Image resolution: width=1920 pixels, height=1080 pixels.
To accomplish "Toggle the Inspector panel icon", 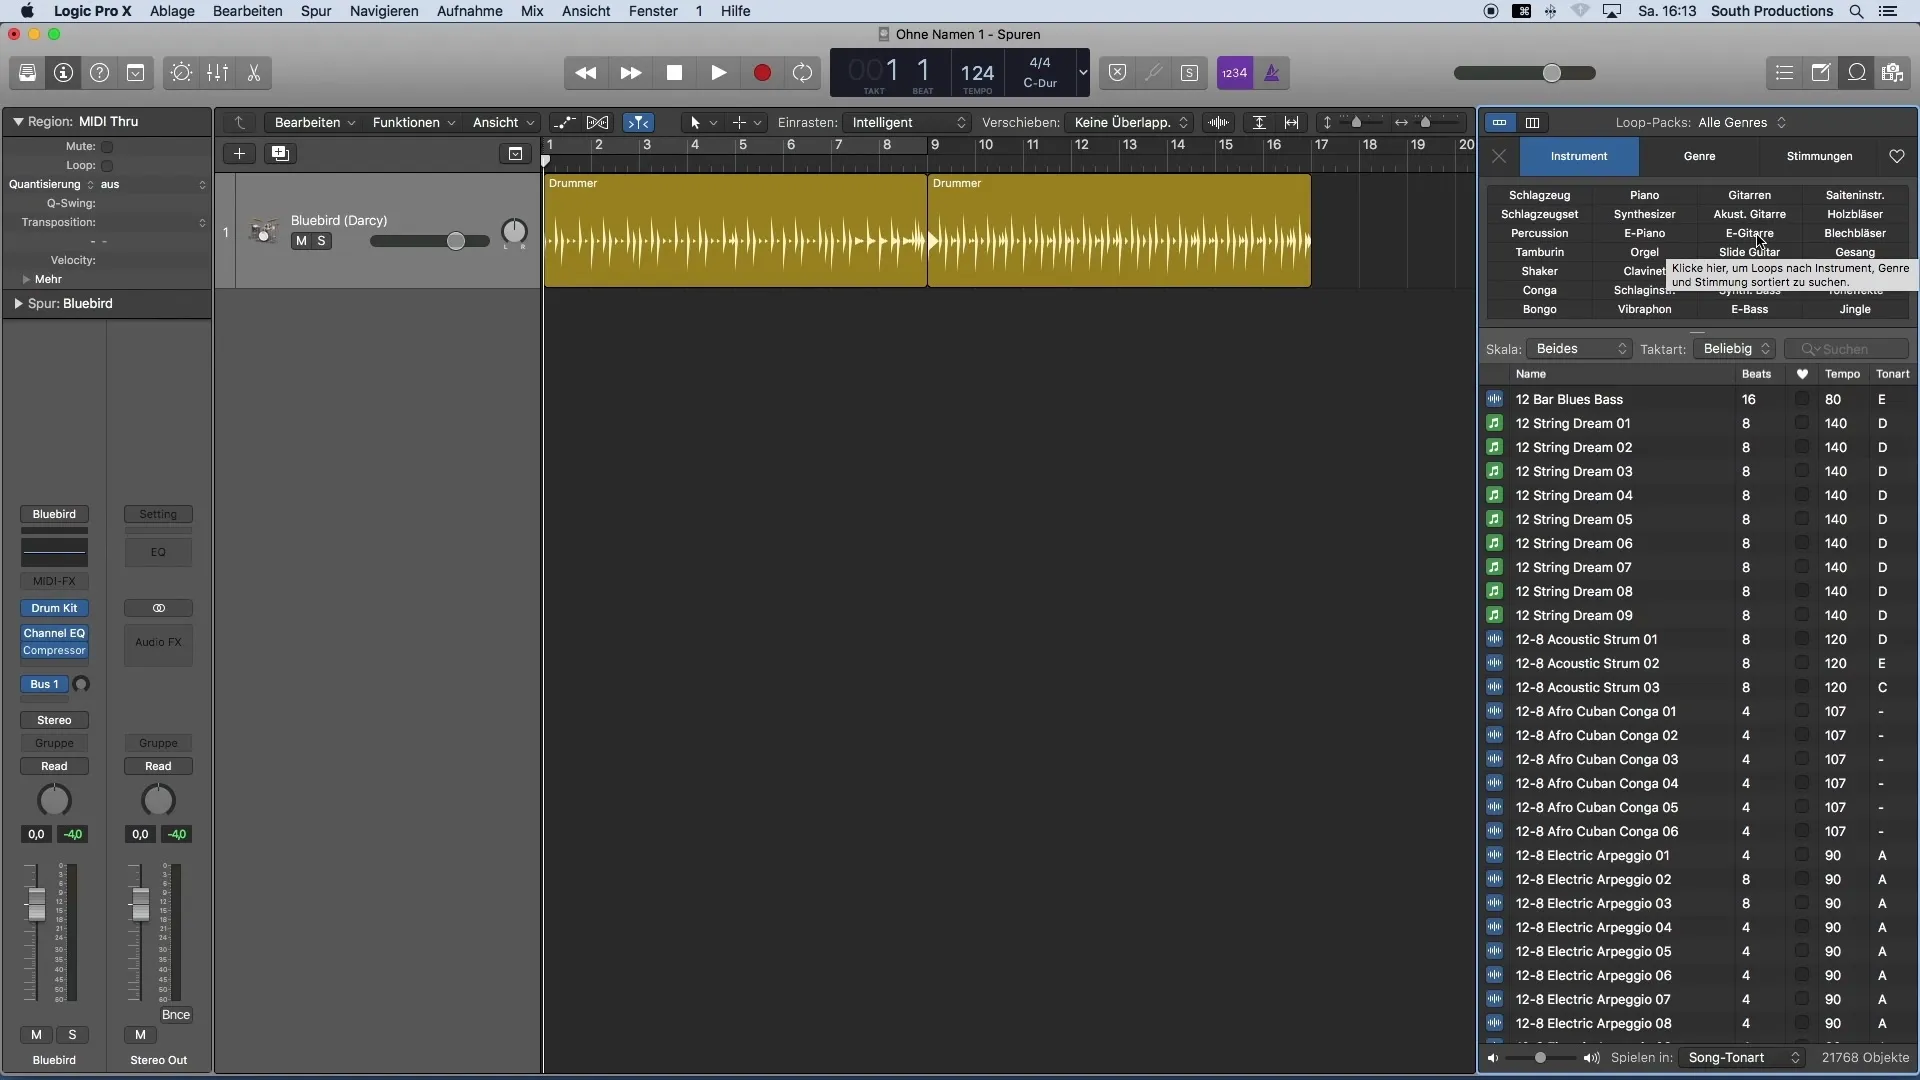I will point(63,73).
